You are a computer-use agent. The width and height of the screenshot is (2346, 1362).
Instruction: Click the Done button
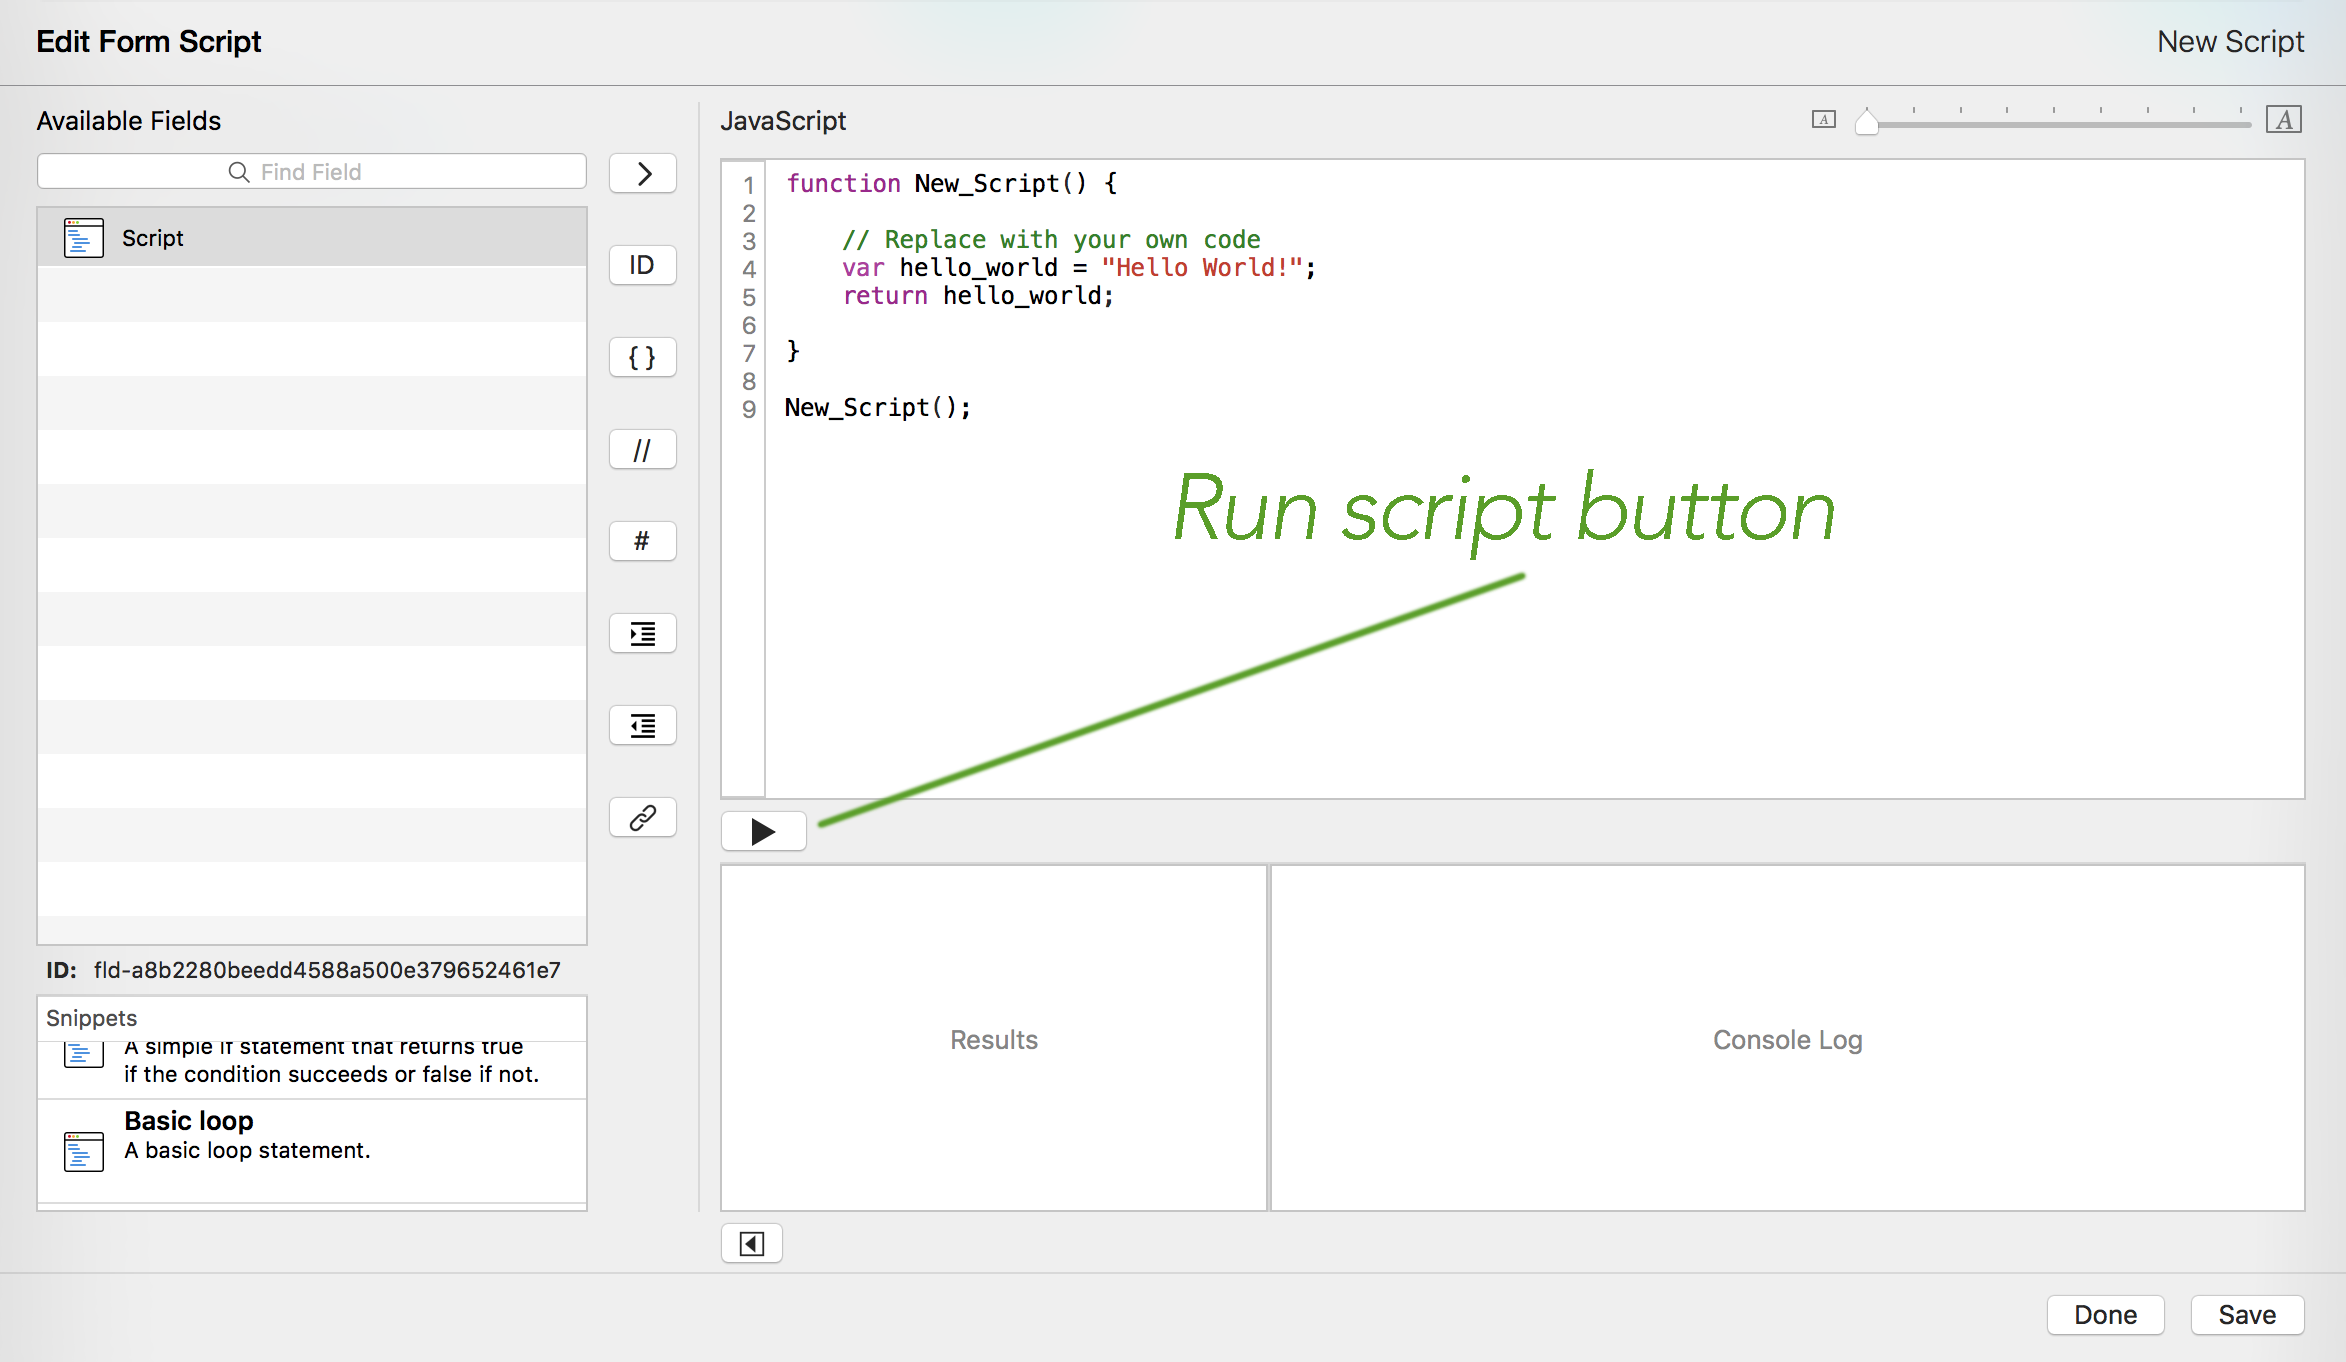(x=2104, y=1314)
